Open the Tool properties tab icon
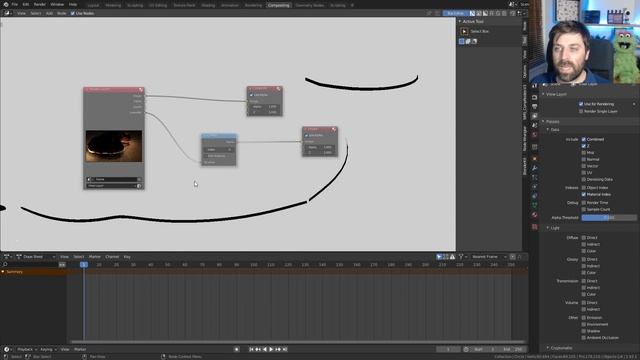Viewport: 640px width, 360px height. pos(535,86)
